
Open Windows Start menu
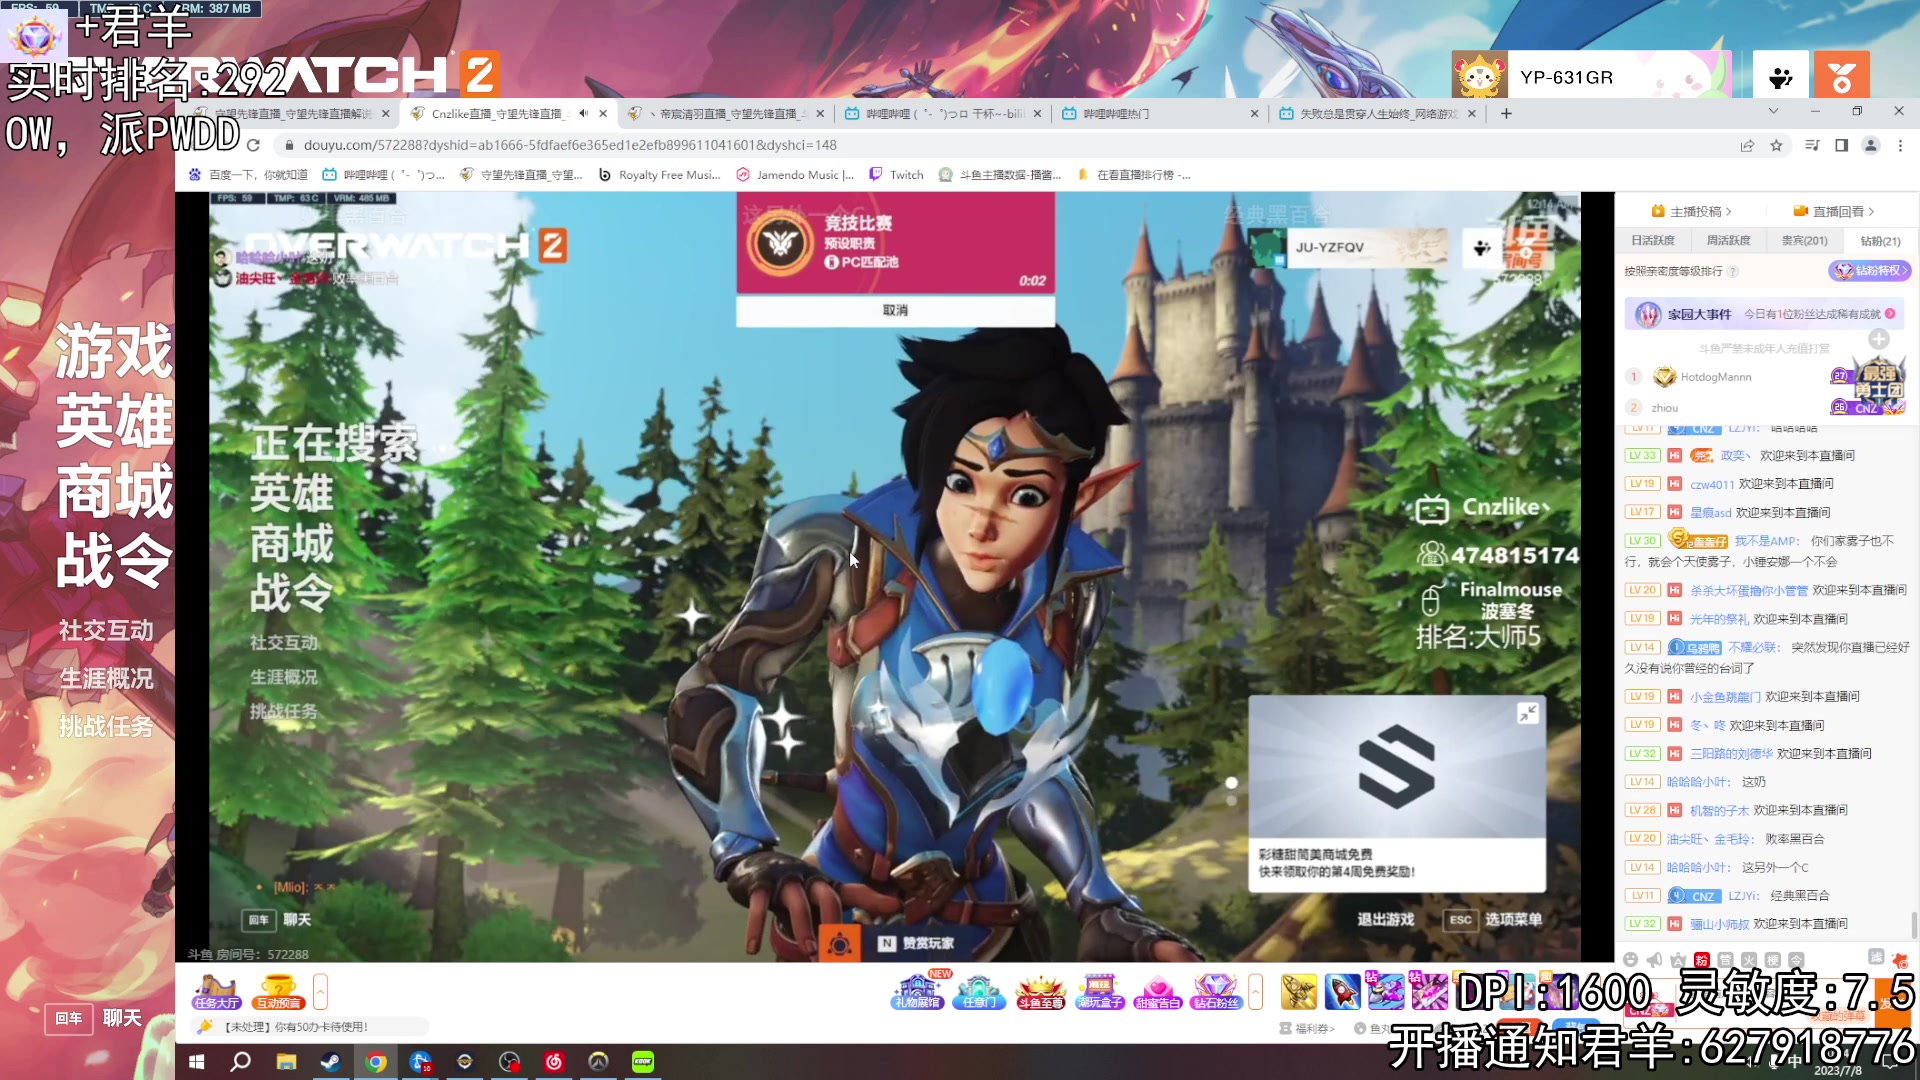(x=197, y=1062)
